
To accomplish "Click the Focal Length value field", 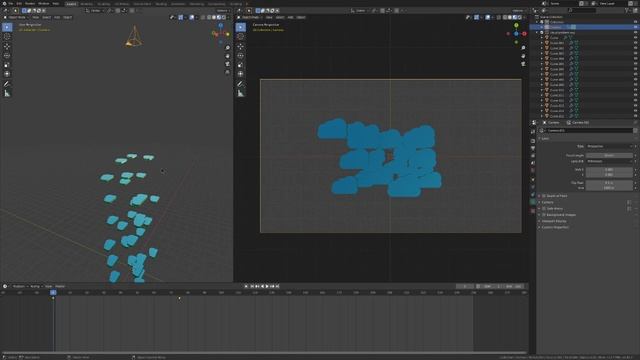I will click(610, 156).
